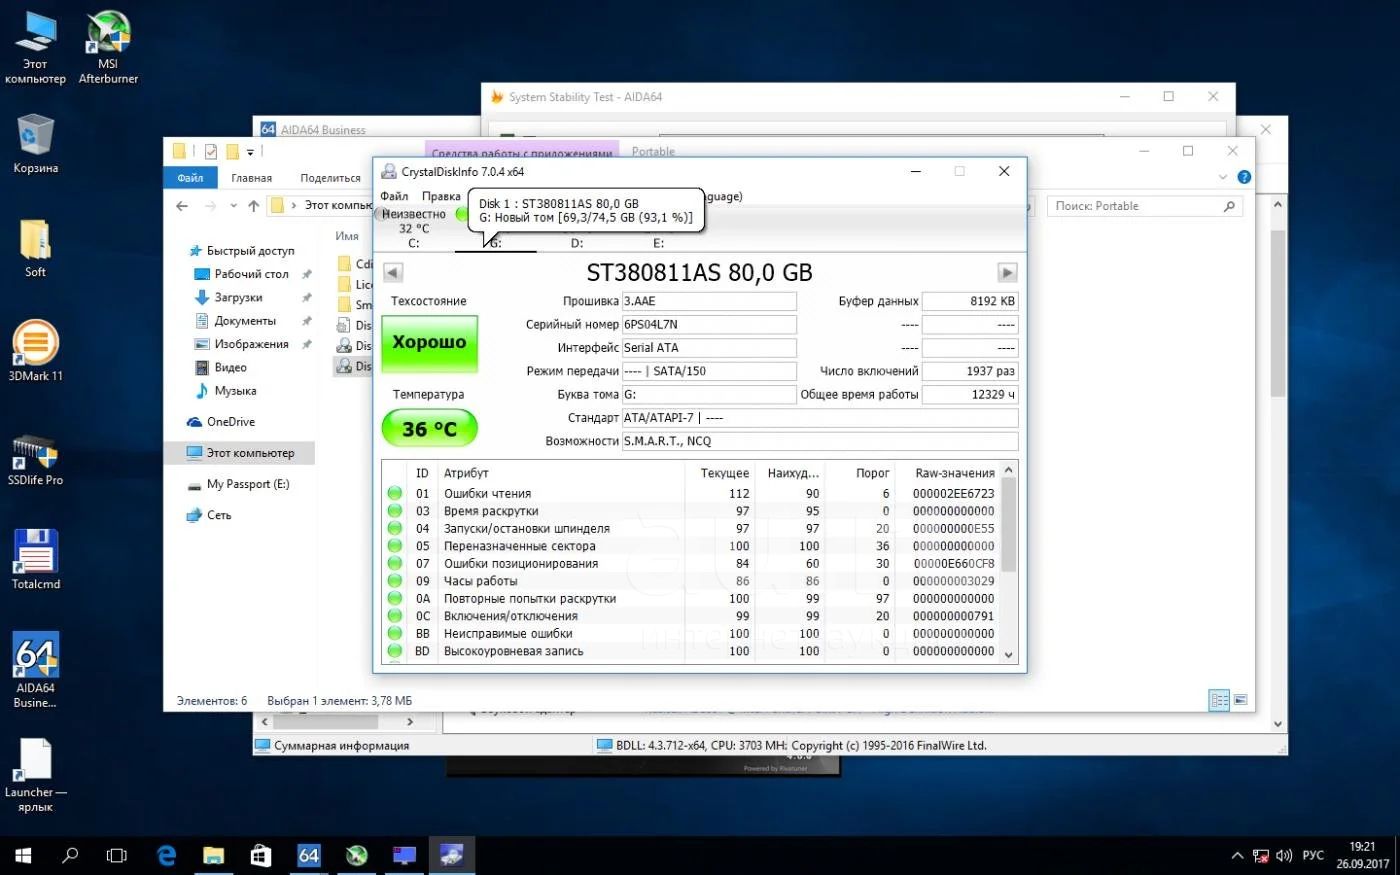Open AIDA64 Business desktop shortcut
Image resolution: width=1400 pixels, height=875 pixels.
(35, 670)
